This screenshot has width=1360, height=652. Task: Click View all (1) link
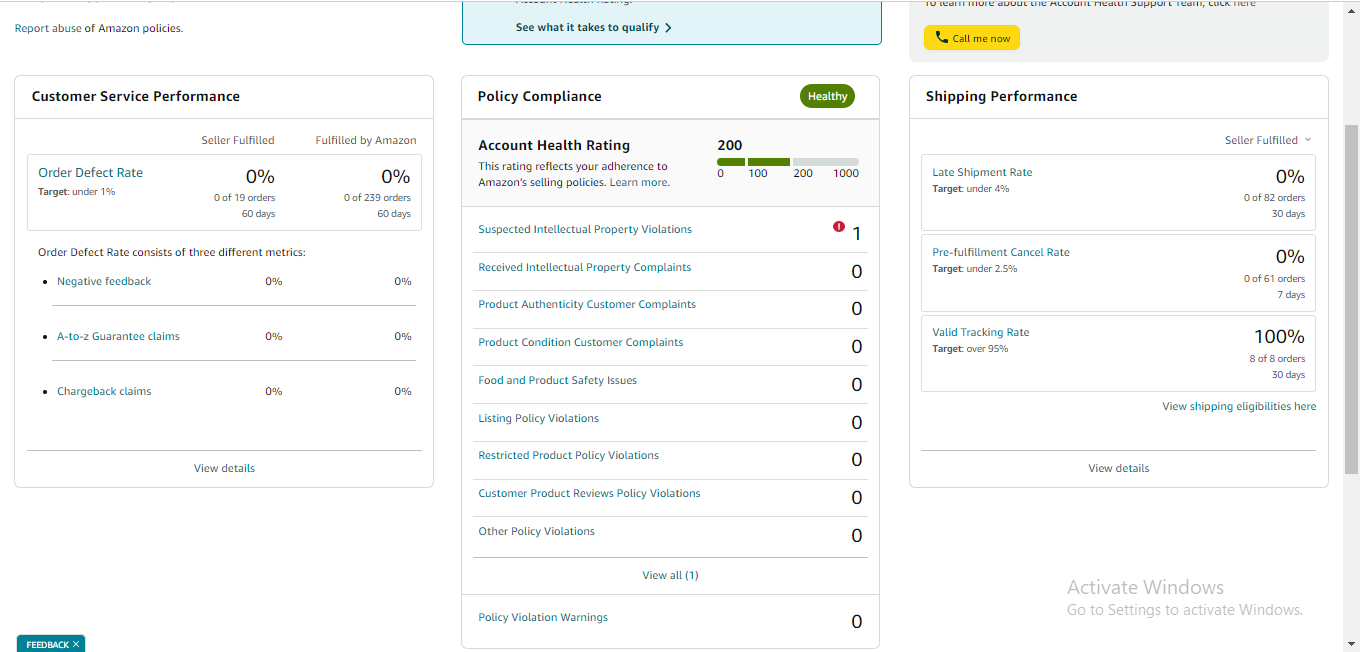coord(670,575)
